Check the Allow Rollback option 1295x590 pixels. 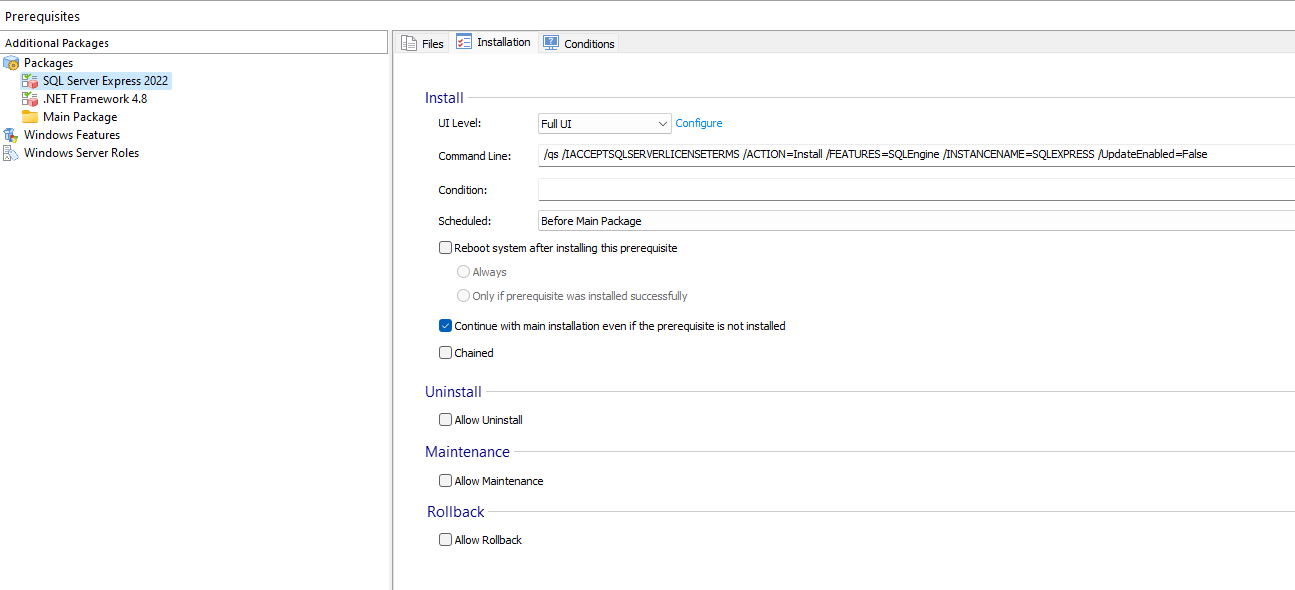(x=446, y=540)
